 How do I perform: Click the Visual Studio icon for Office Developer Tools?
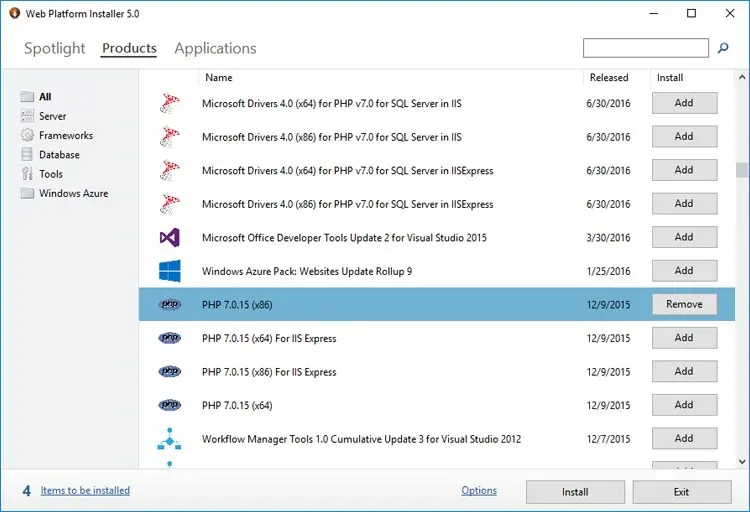[x=169, y=237]
